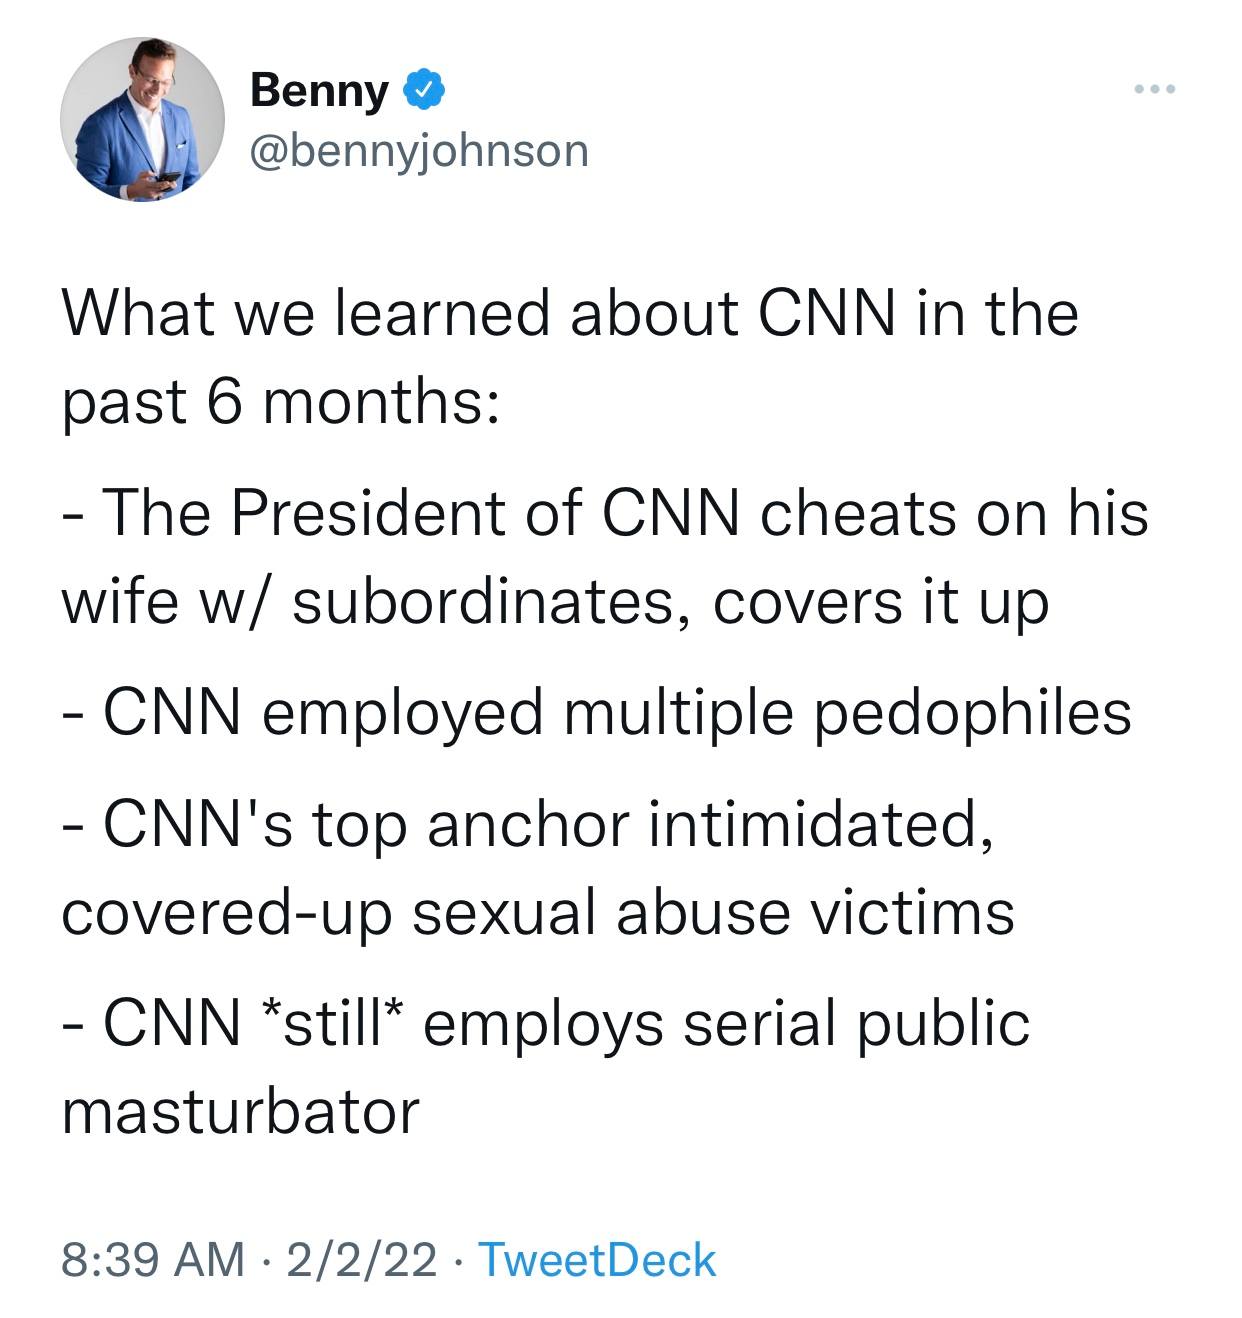The image size is (1242, 1318).
Task: Click the blue verified badge
Action: pos(423,91)
